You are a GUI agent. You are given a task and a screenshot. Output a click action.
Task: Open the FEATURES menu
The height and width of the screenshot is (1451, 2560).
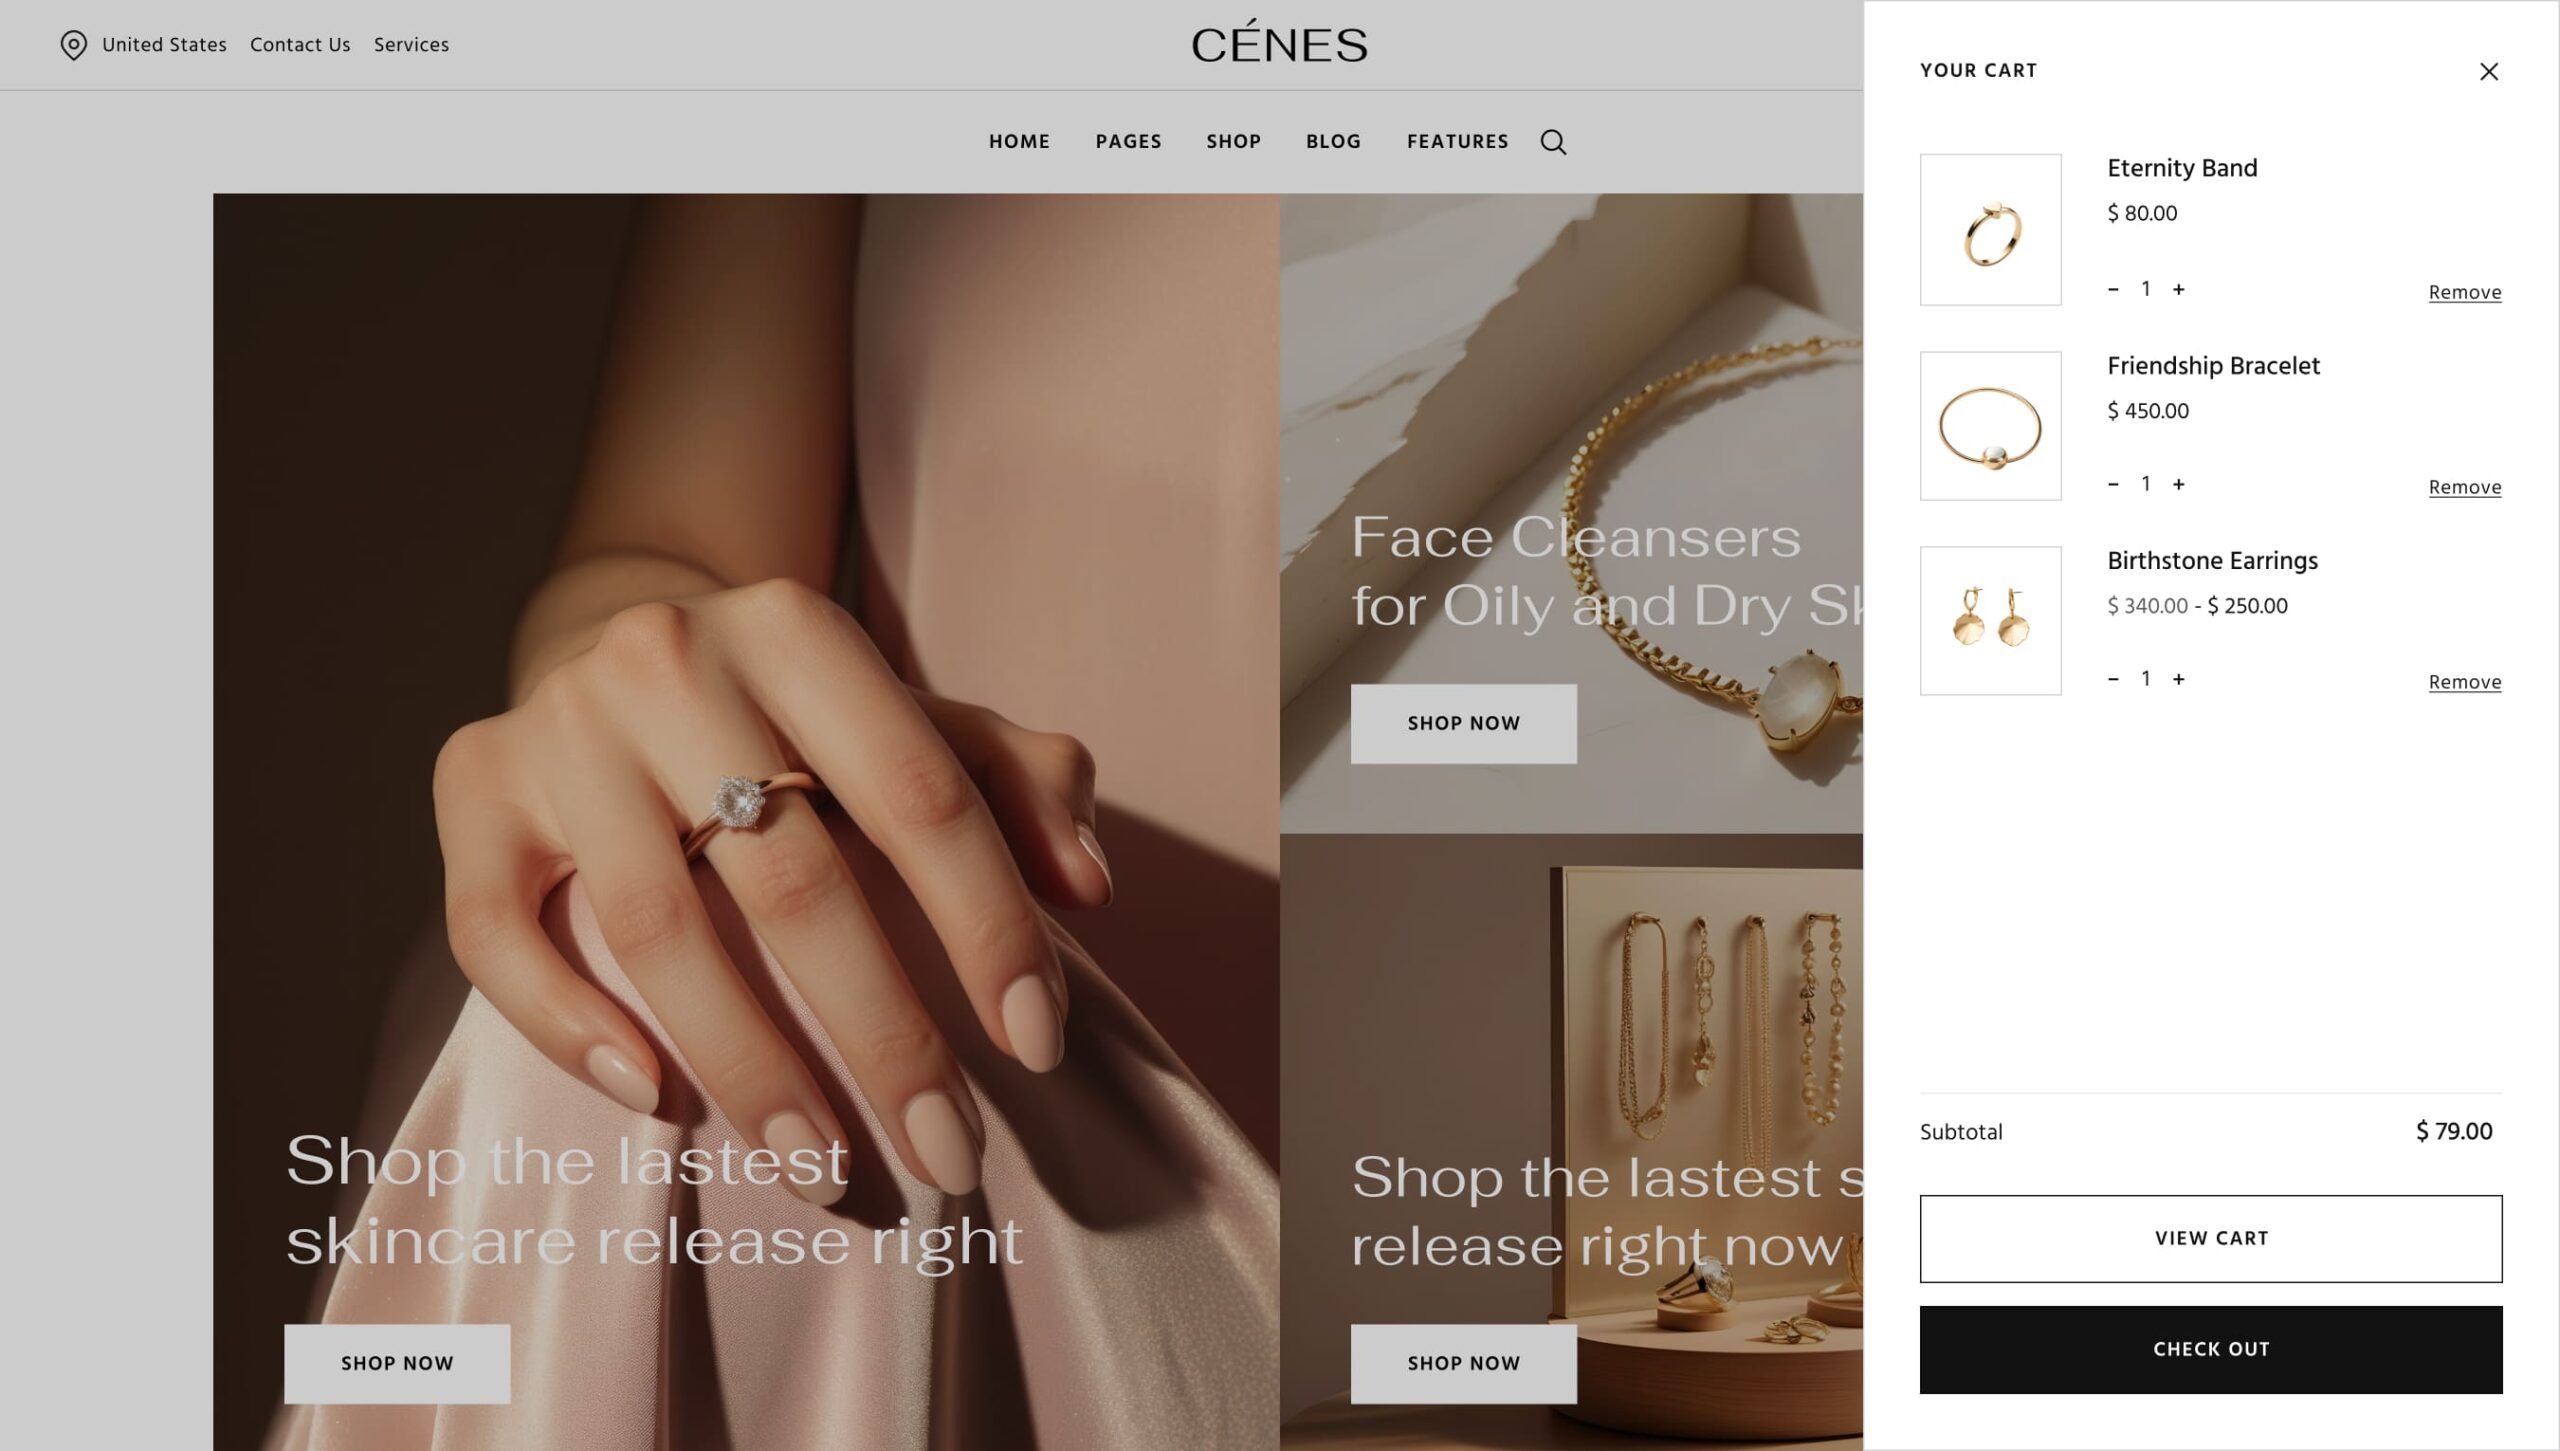pos(1457,142)
